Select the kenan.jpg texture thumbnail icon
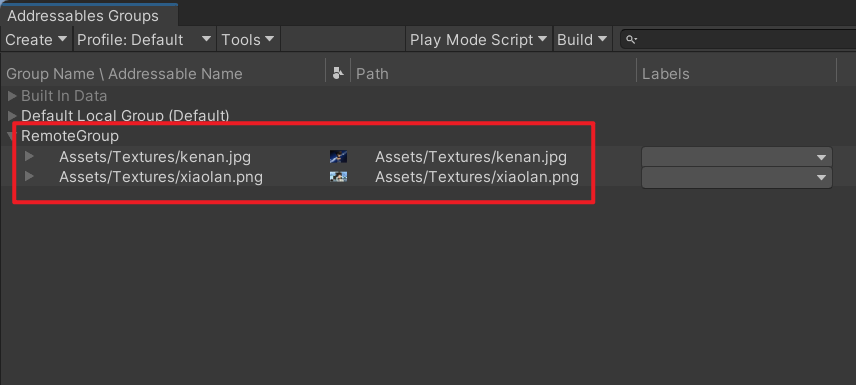Screen dimensions: 856x385 coord(338,157)
